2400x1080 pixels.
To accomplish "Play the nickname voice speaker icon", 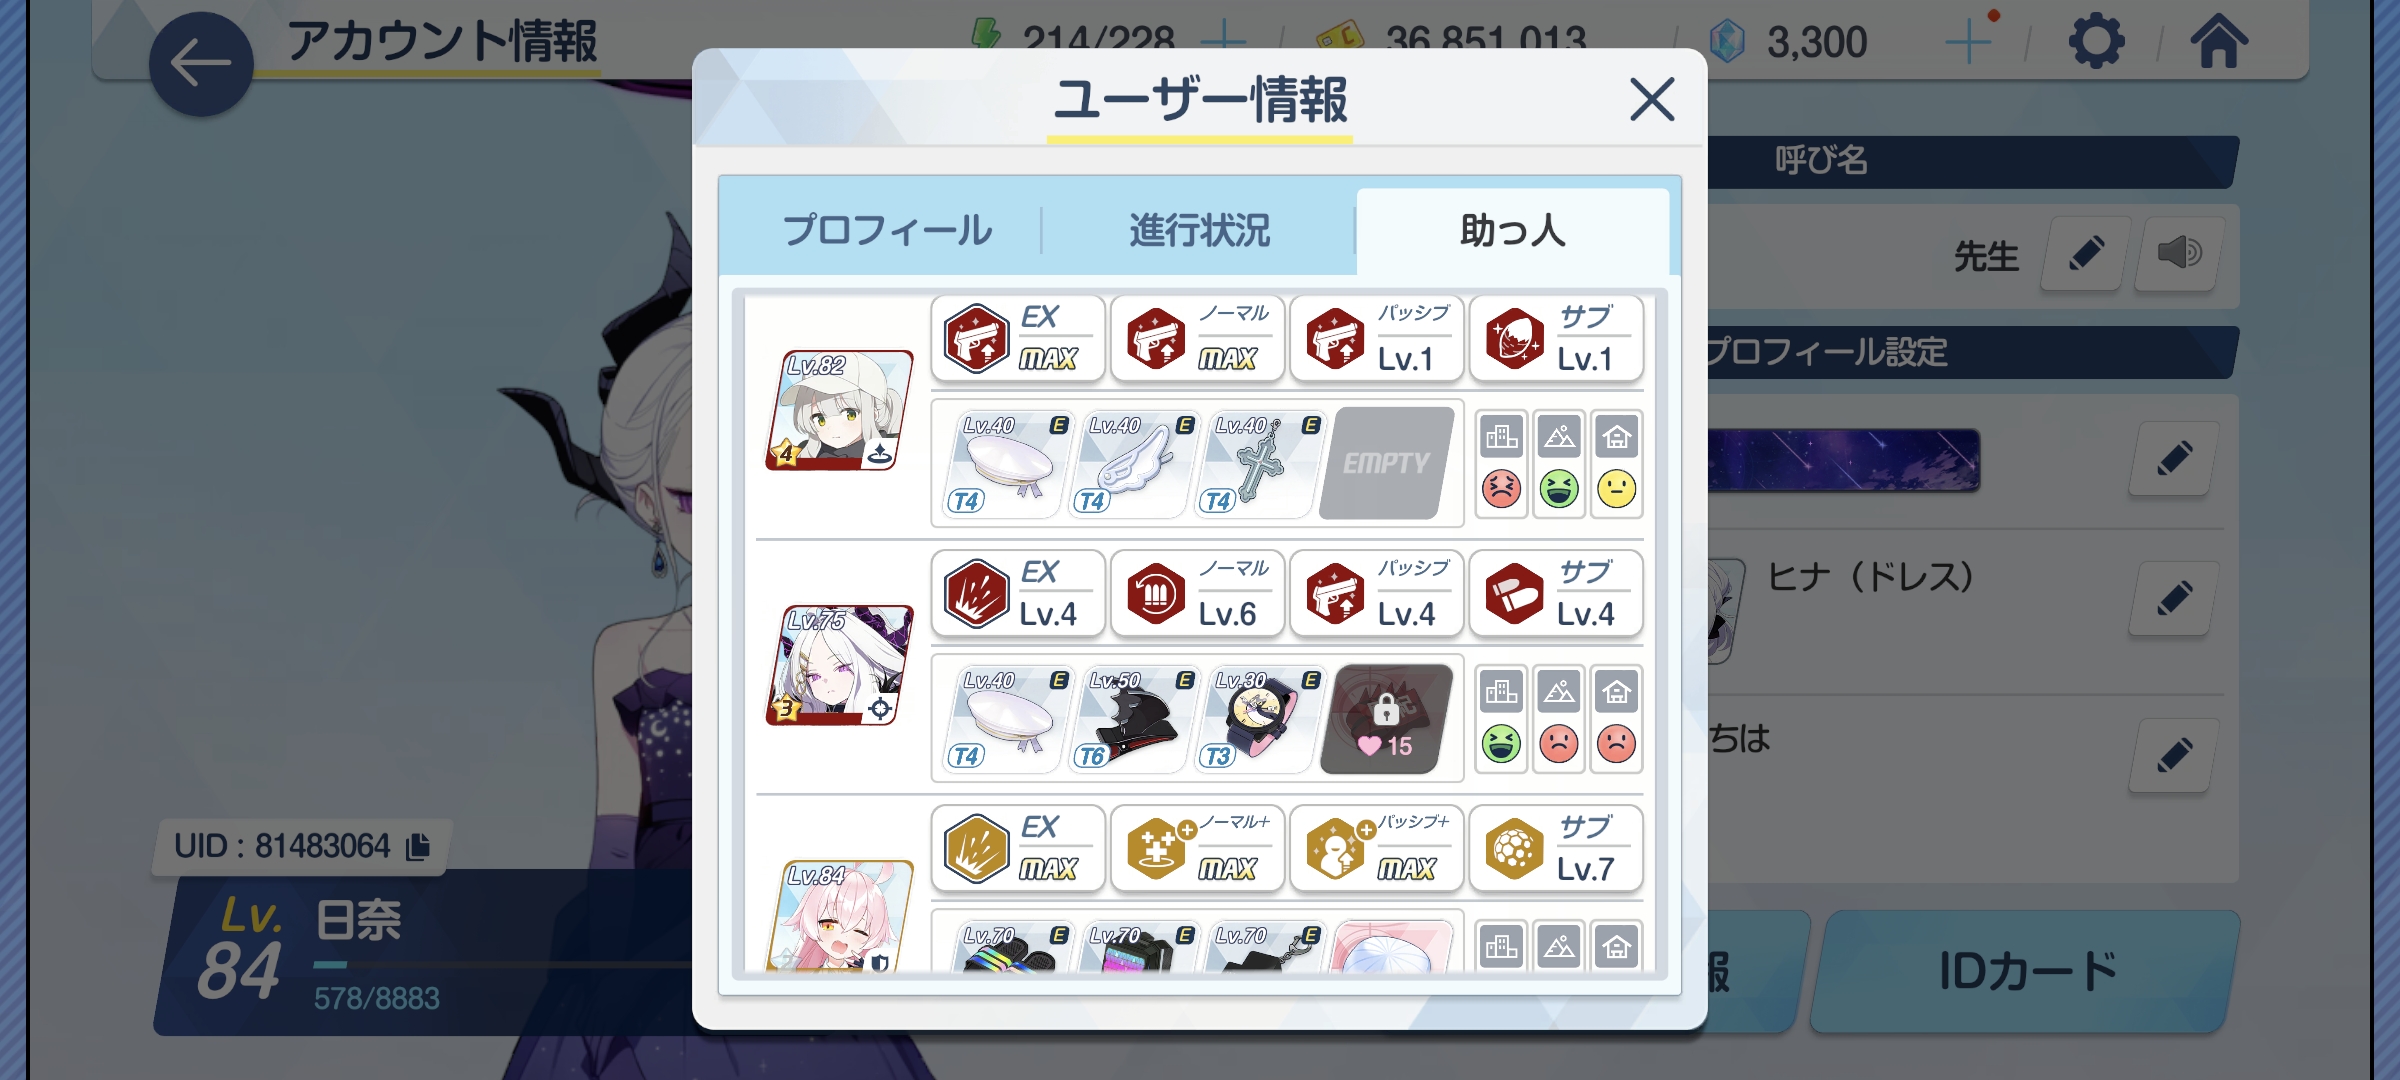I will [2180, 253].
